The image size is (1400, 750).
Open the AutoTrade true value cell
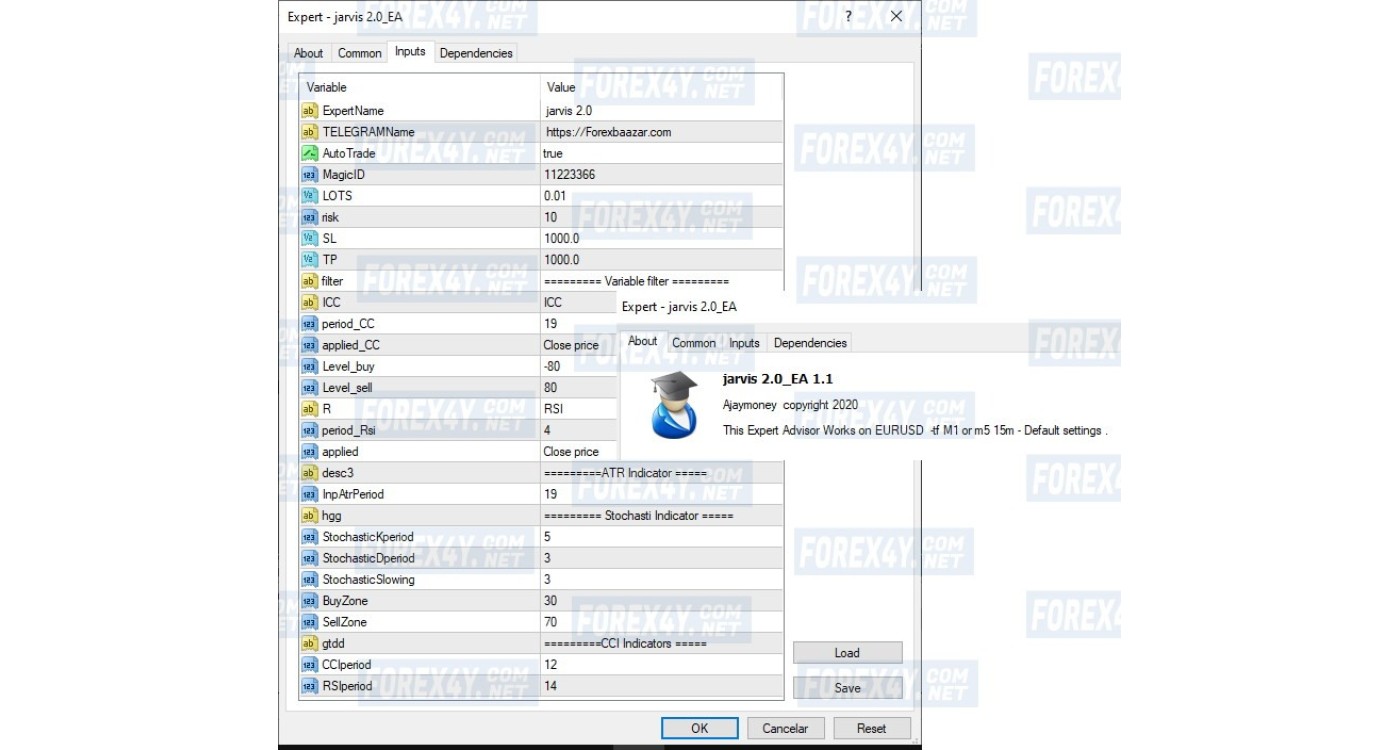pos(660,153)
